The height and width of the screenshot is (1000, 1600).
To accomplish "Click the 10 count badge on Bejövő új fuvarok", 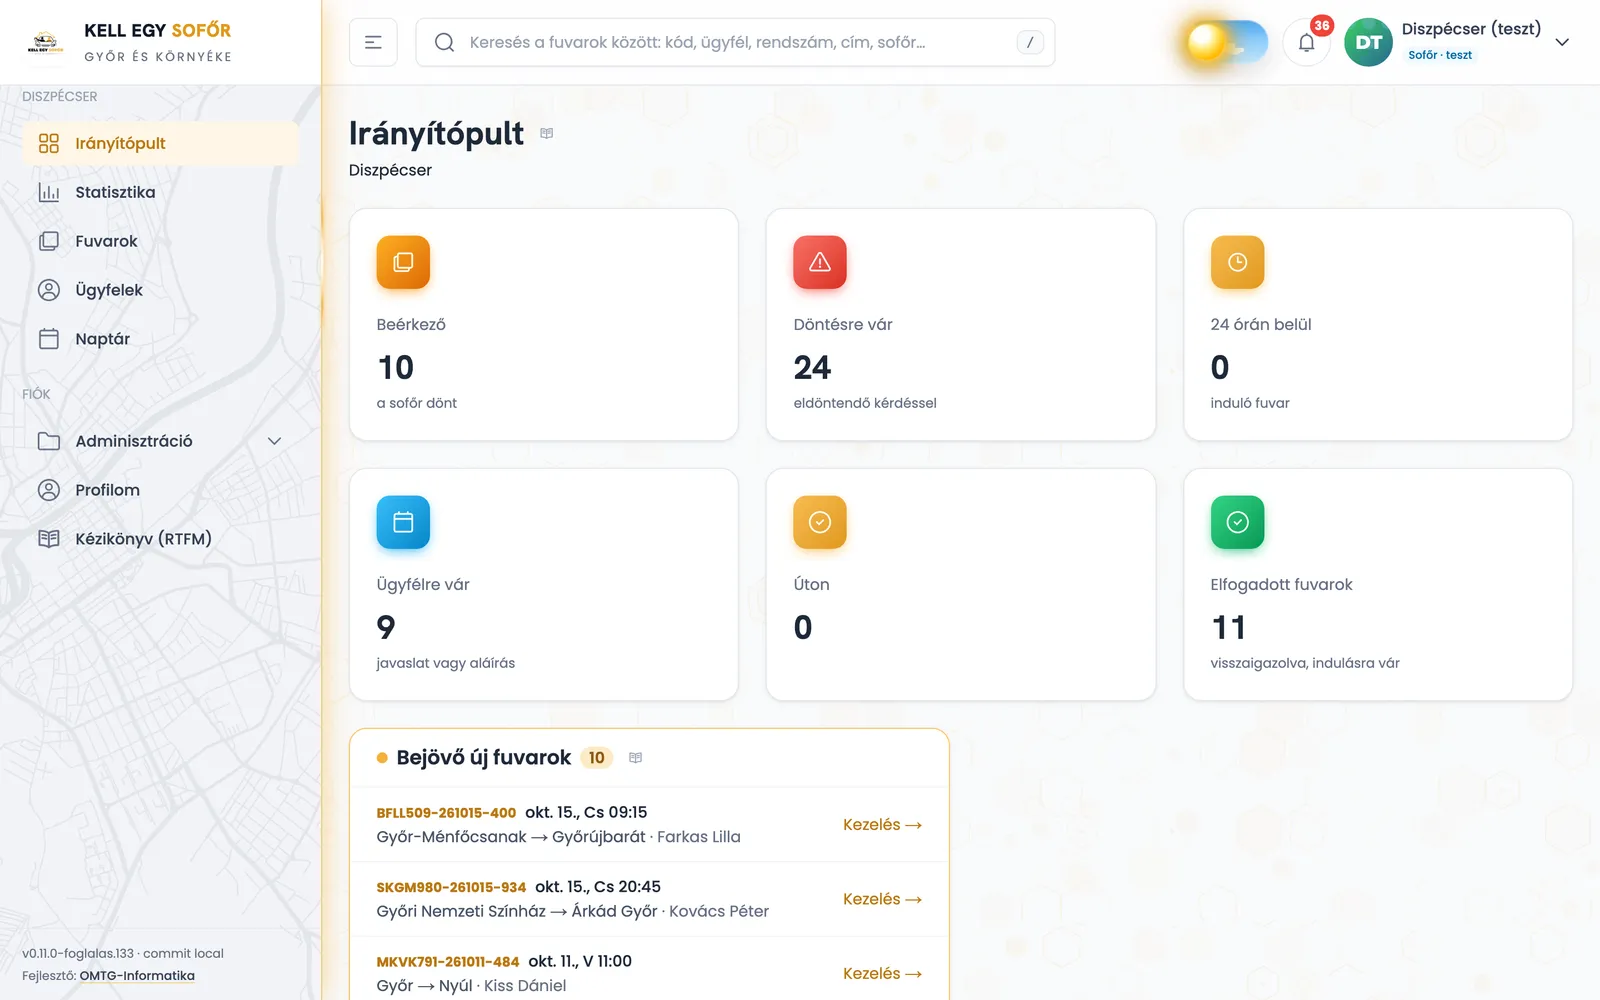I will pos(597,758).
